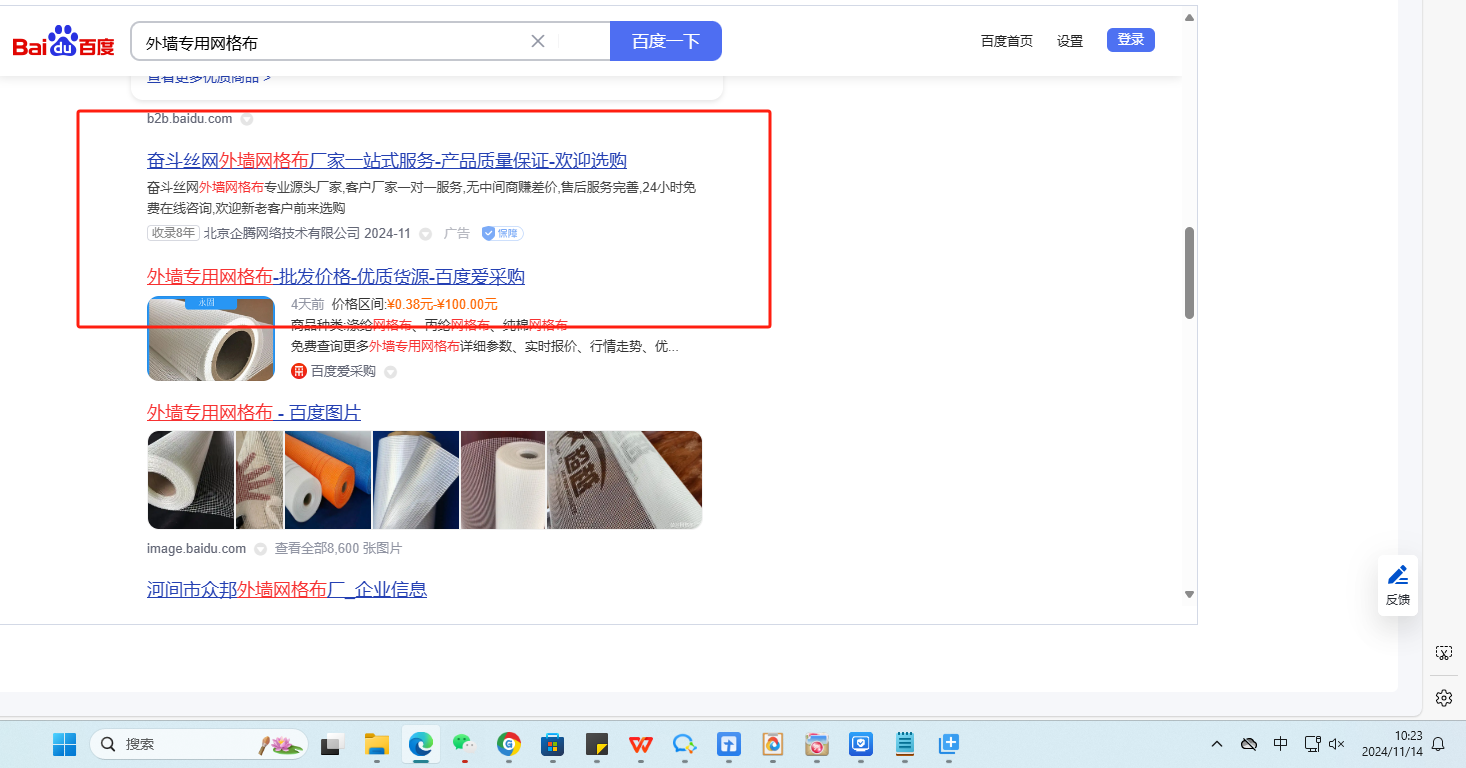The width and height of the screenshot is (1466, 768).
Task: Click 查看全部8,600张图片
Action: click(338, 549)
